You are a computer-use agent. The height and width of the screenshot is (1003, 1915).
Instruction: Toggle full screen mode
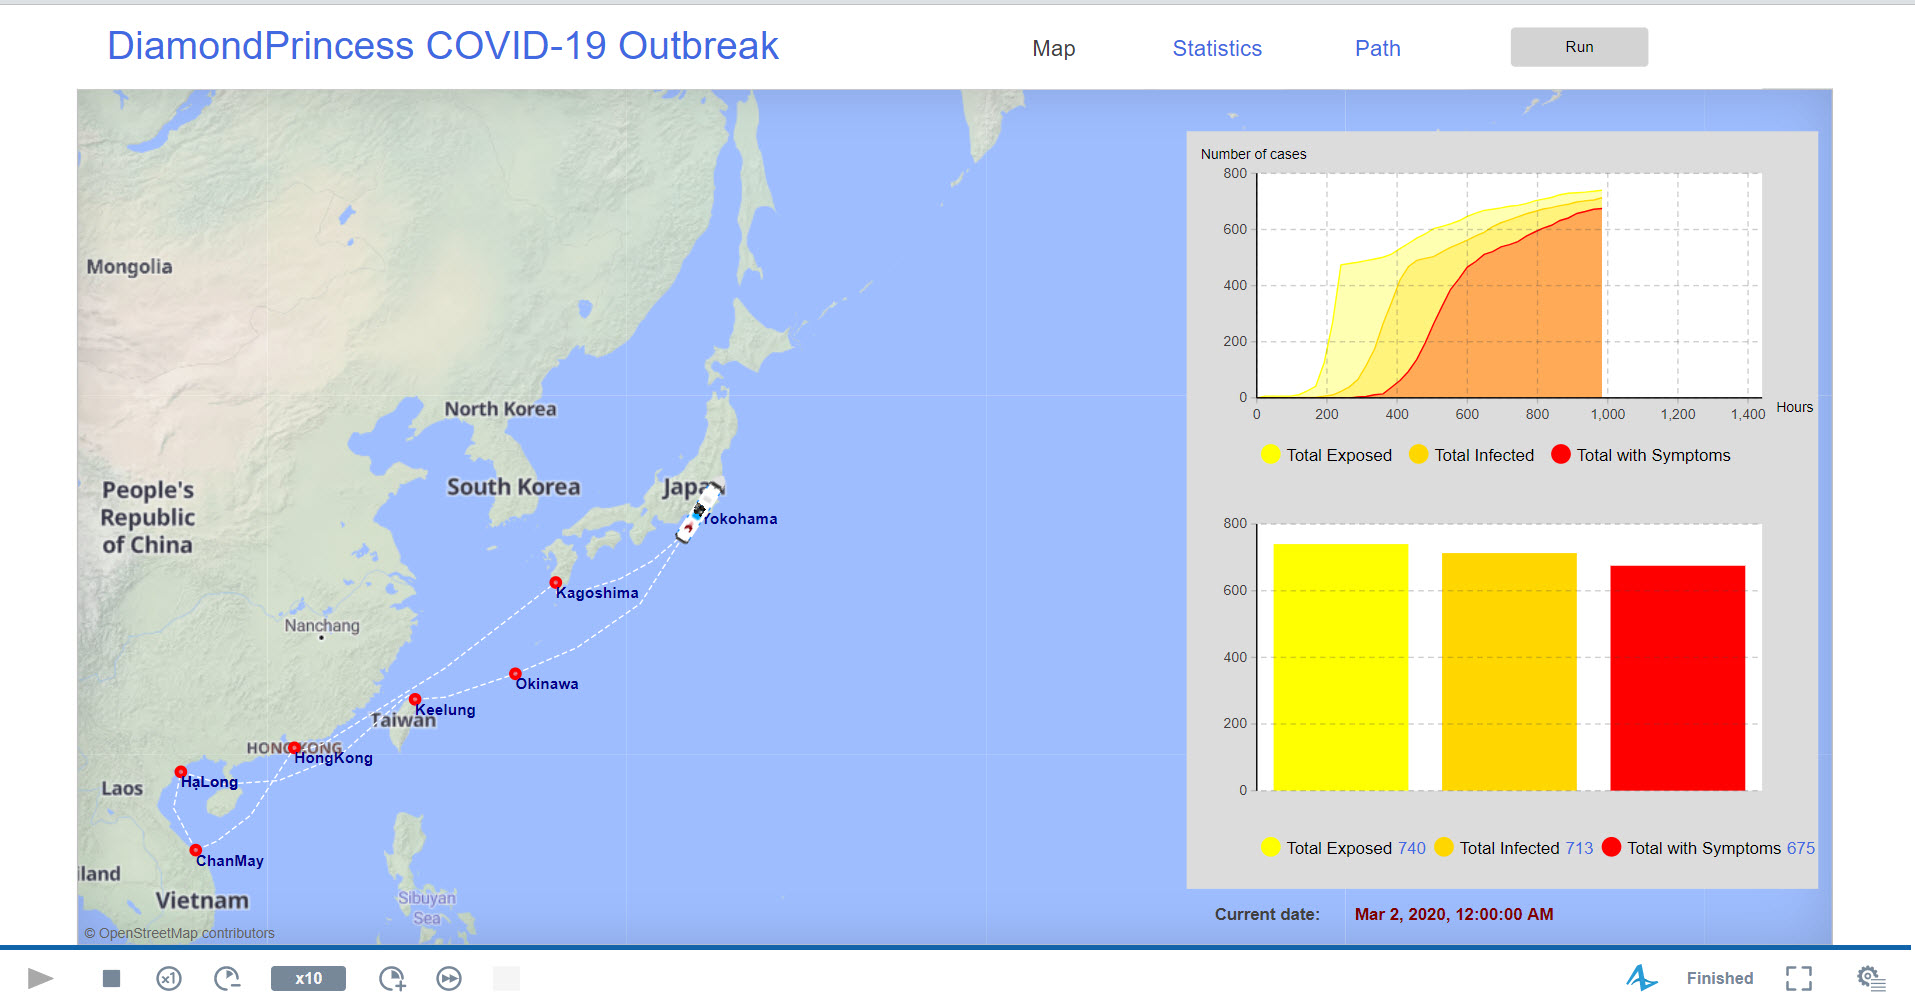[1799, 978]
